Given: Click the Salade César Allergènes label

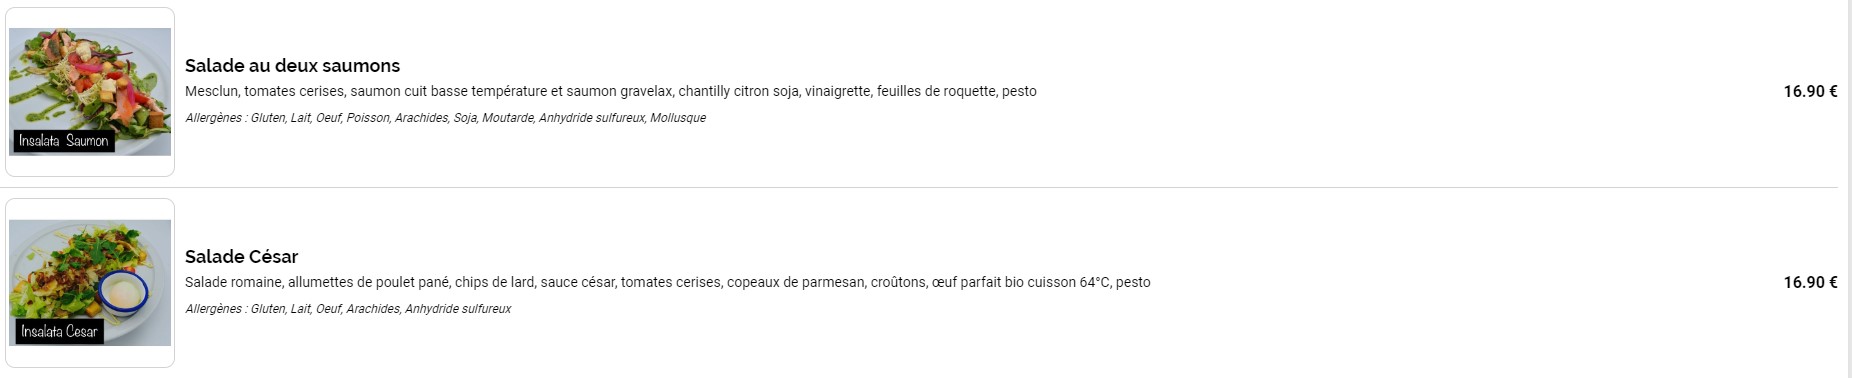Looking at the screenshot, I should tap(213, 309).
